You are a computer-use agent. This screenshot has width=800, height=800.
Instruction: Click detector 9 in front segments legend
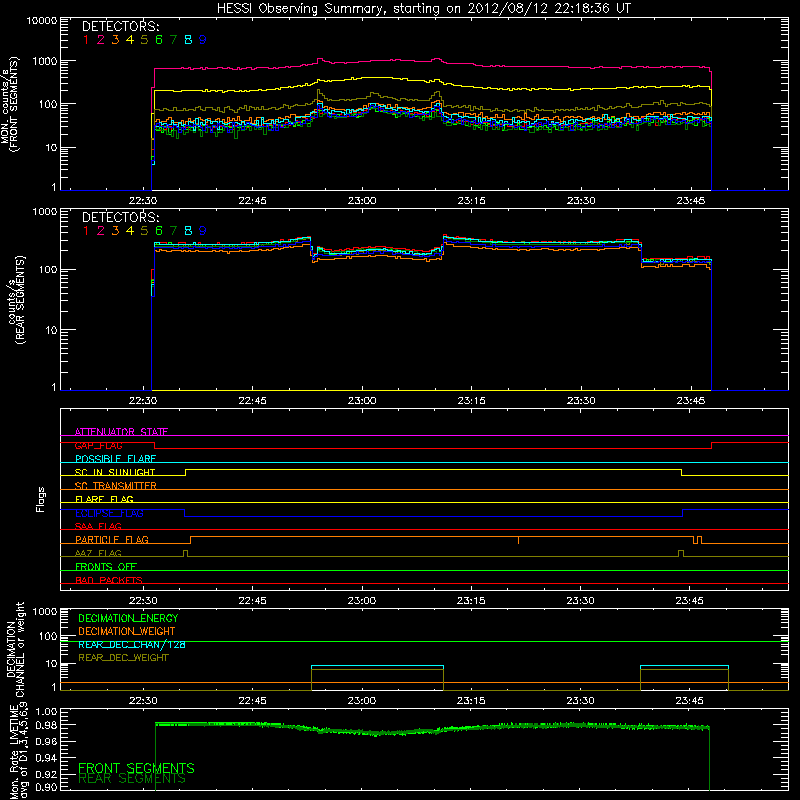coord(203,40)
